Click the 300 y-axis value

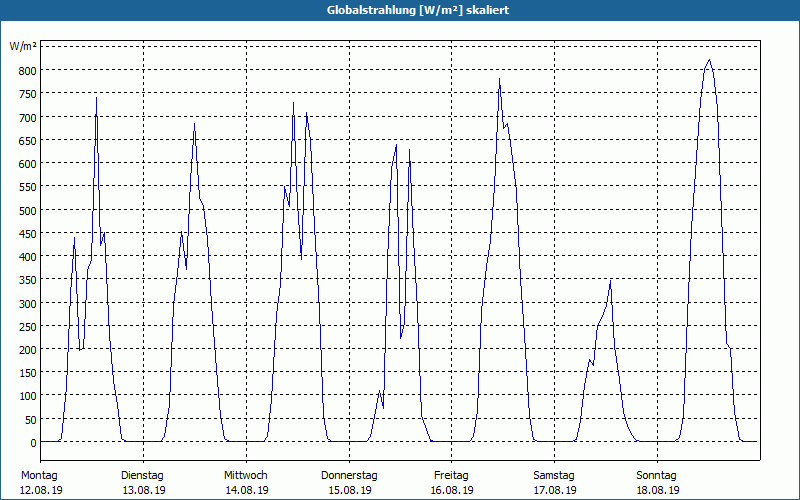[x=28, y=304]
